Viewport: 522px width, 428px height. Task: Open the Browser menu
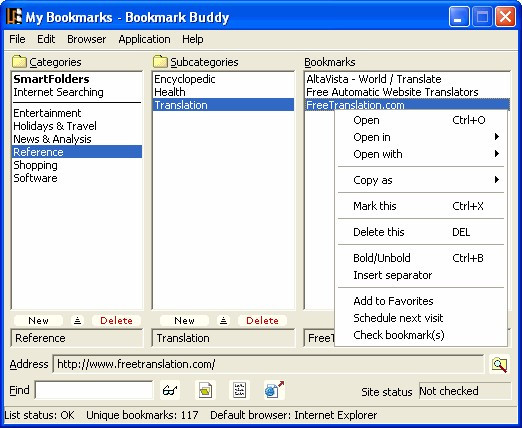point(87,39)
